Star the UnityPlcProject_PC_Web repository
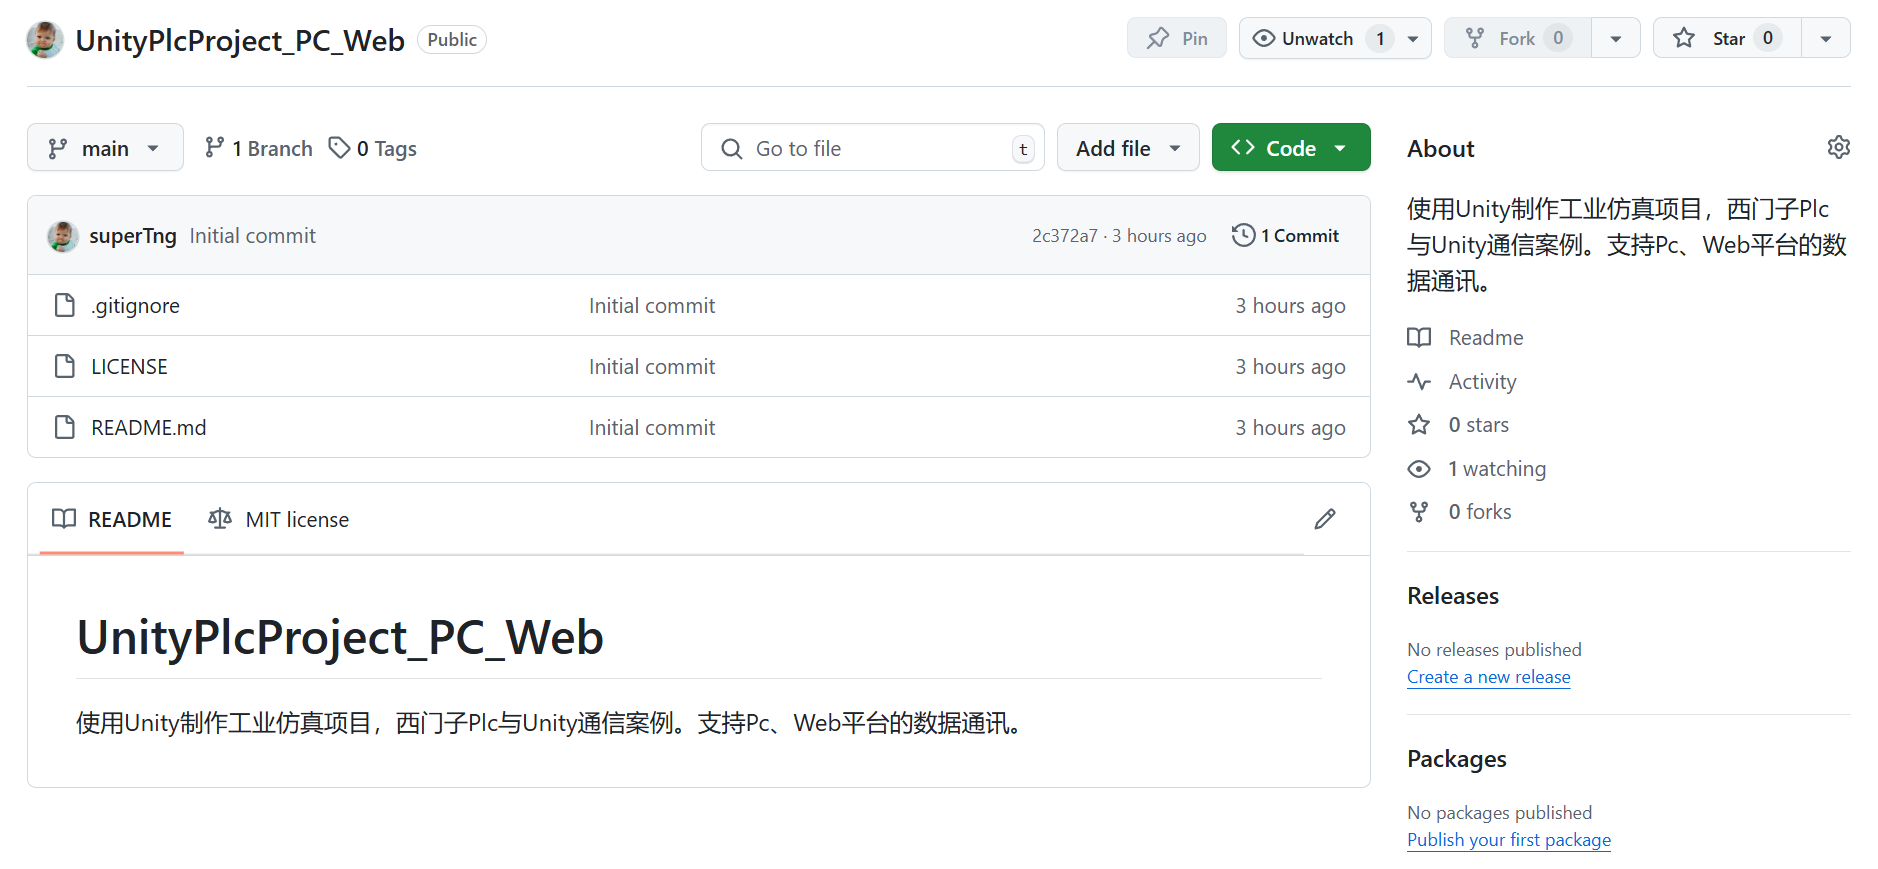Viewport: 1878px width, 869px height. tap(1727, 38)
